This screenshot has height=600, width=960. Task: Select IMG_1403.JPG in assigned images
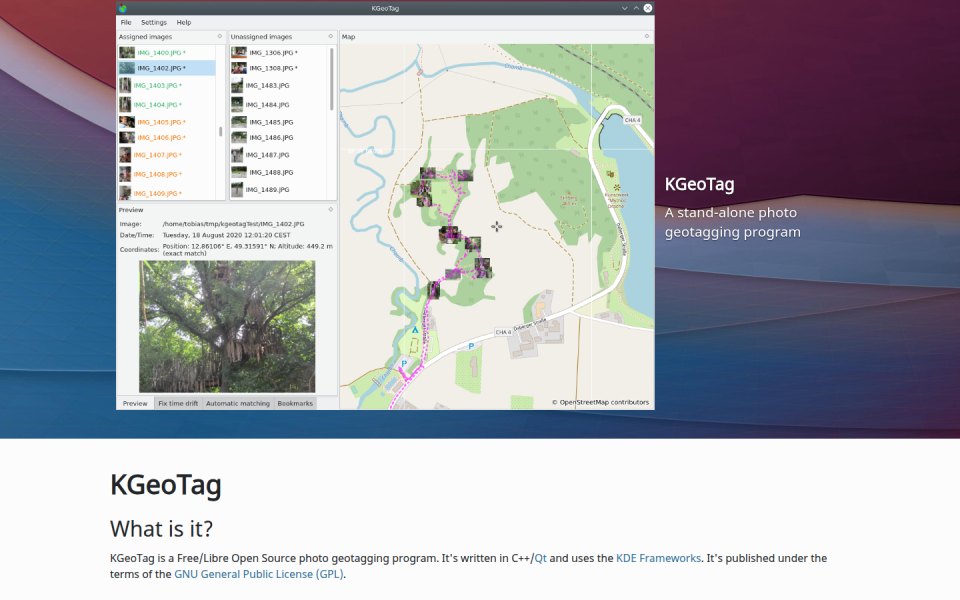click(167, 85)
